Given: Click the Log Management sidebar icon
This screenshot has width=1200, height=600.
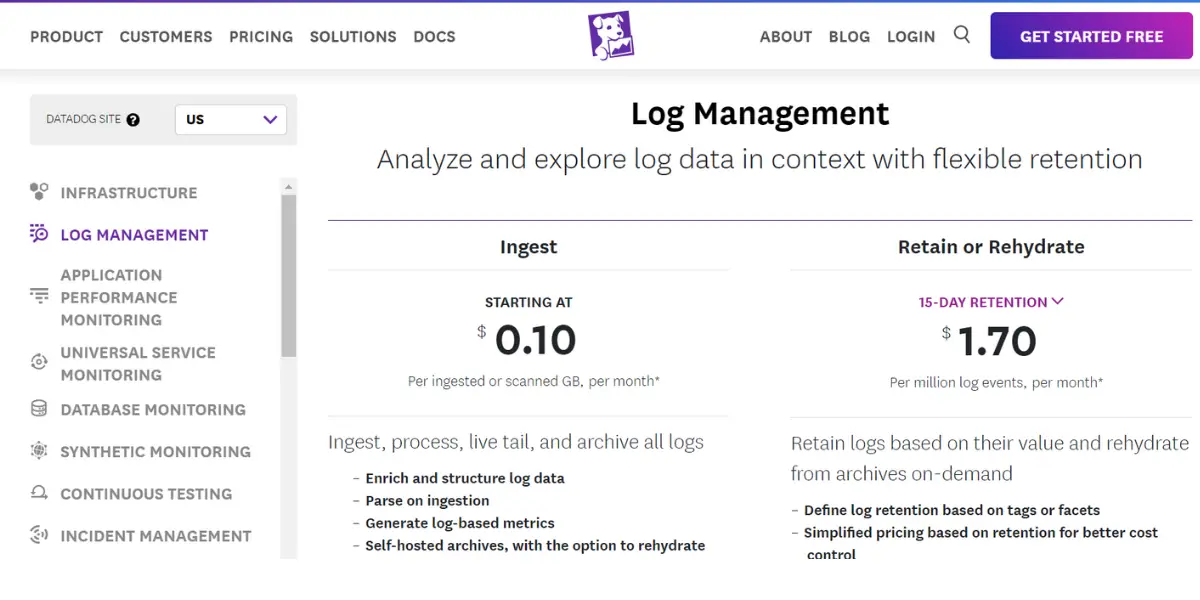Looking at the screenshot, I should point(39,234).
